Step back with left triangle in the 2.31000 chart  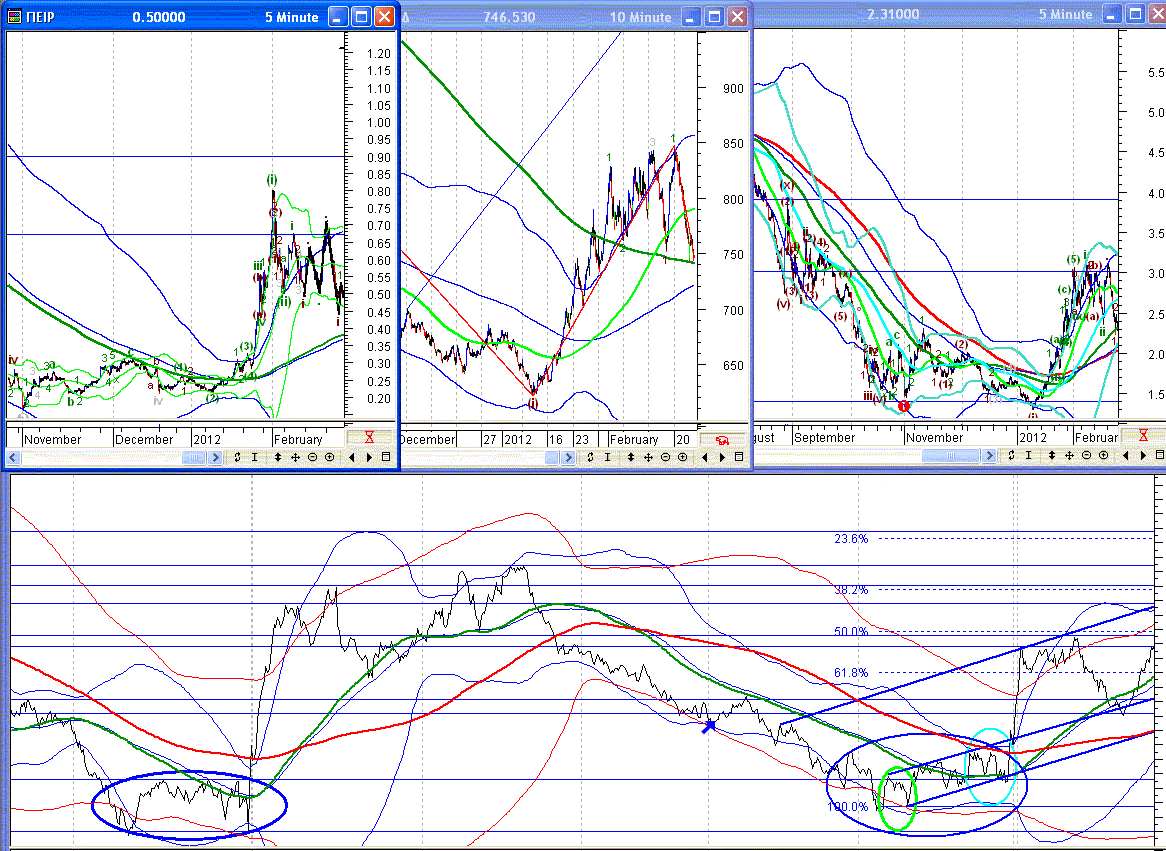[x=1126, y=455]
